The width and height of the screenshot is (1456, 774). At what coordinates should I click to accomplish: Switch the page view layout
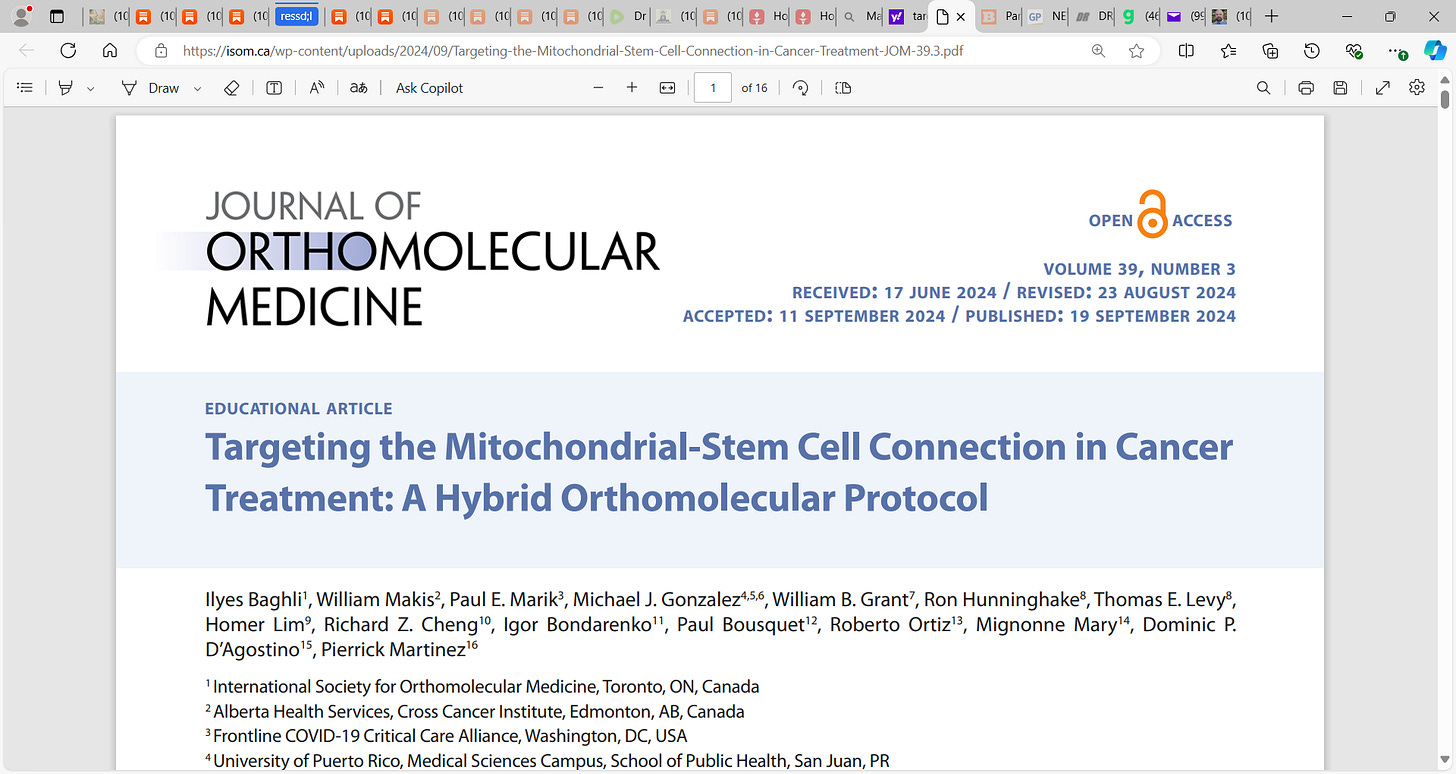pos(843,88)
